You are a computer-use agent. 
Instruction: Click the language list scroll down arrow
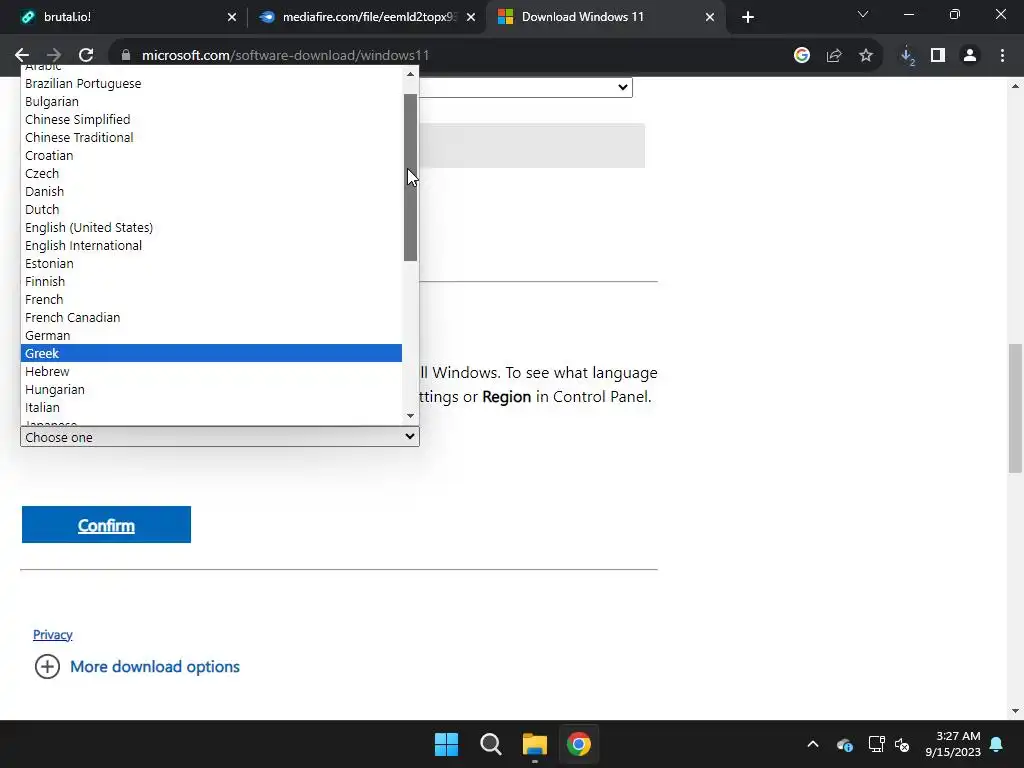point(410,415)
